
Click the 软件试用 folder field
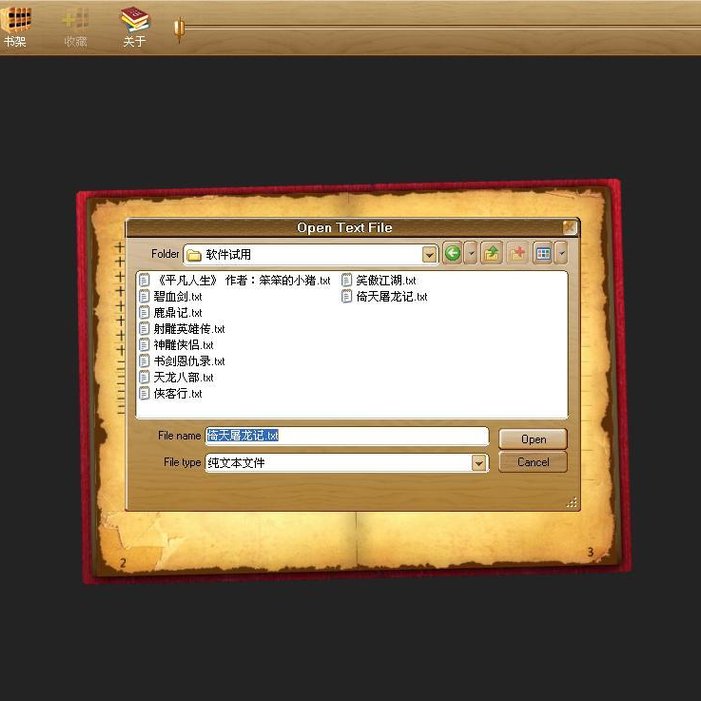click(x=310, y=255)
